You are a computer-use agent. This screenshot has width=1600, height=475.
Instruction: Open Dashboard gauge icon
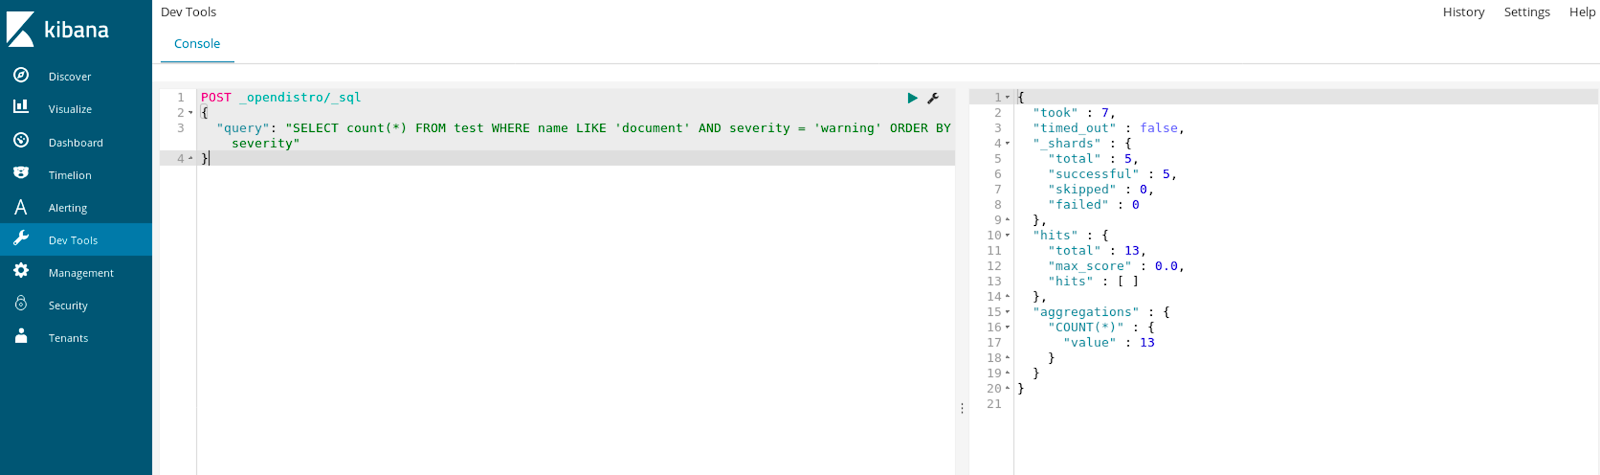click(x=21, y=141)
